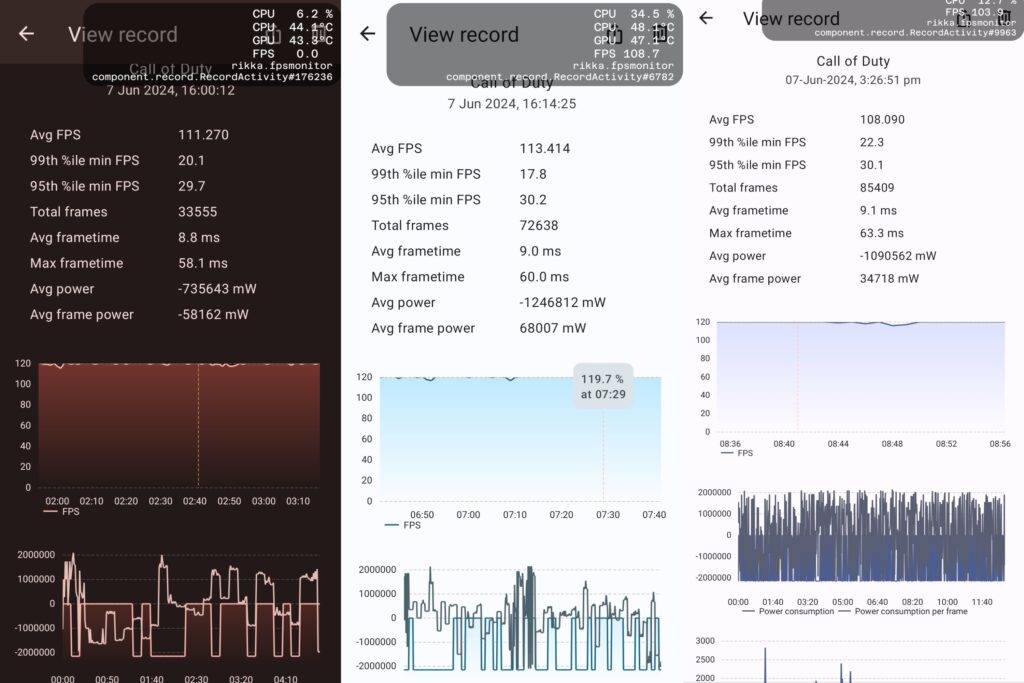Tap the lavender FPS chart in the 3:26:51 pm record
1024x683 pixels.
861,377
